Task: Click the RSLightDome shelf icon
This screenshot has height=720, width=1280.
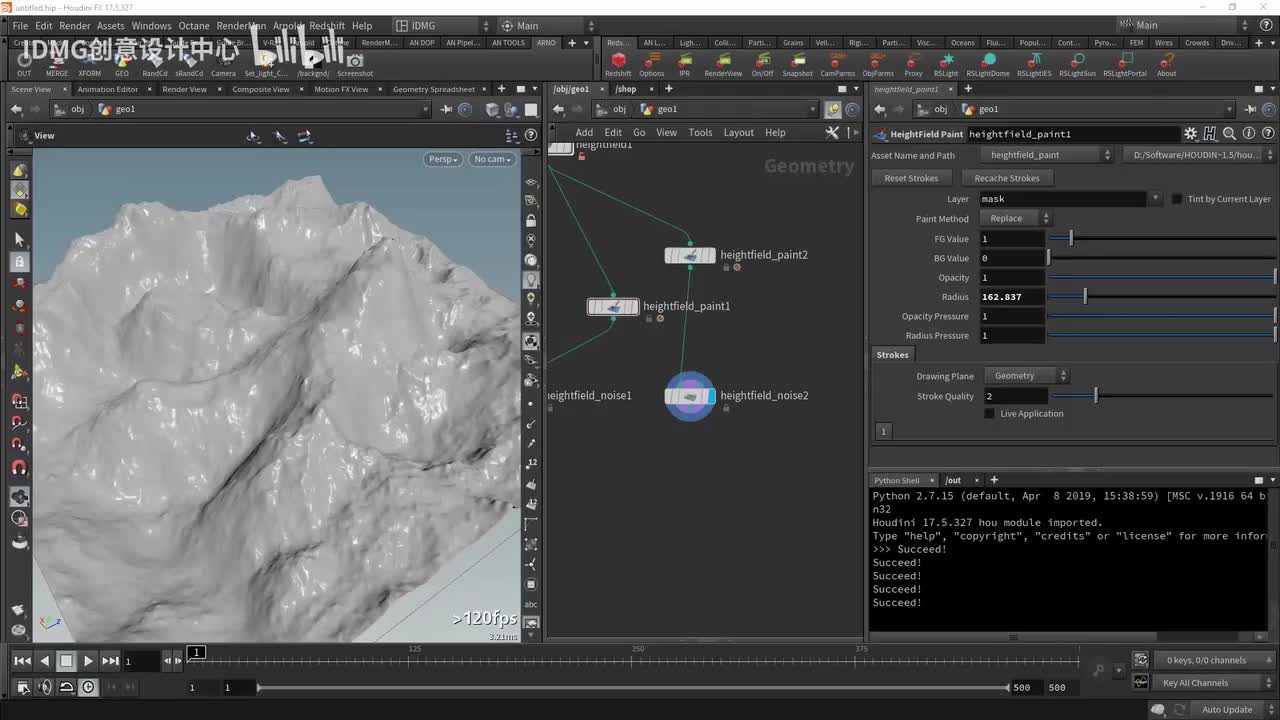Action: 987,62
